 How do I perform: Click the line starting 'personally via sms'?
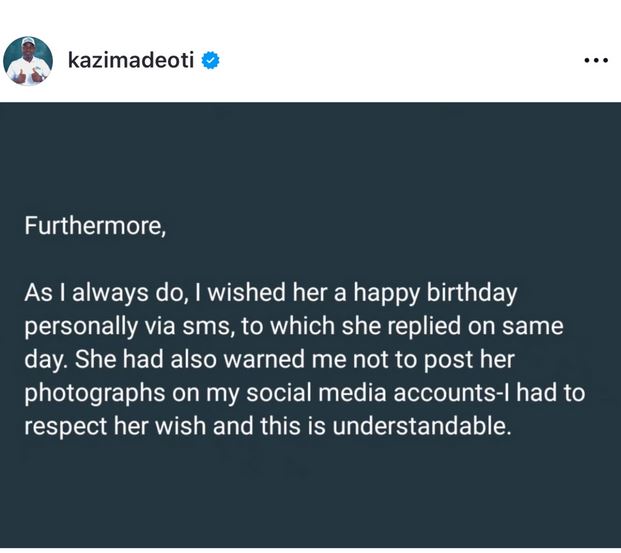click(293, 327)
